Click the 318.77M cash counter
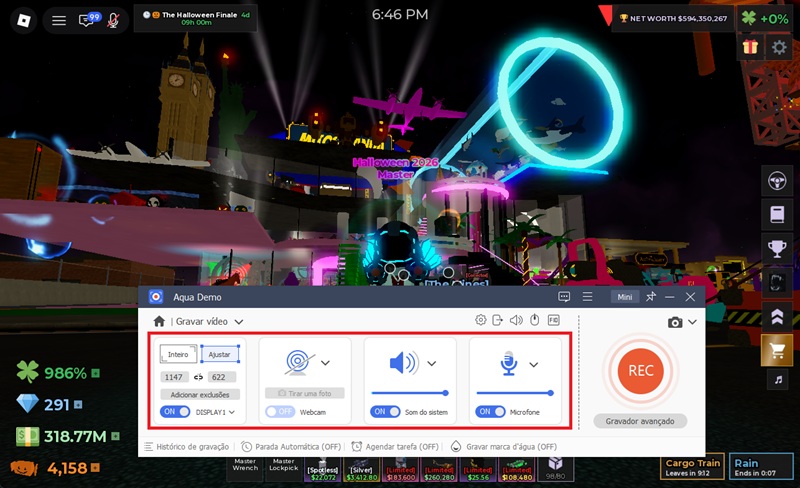Viewport: 800px width, 488px height. pos(67,436)
